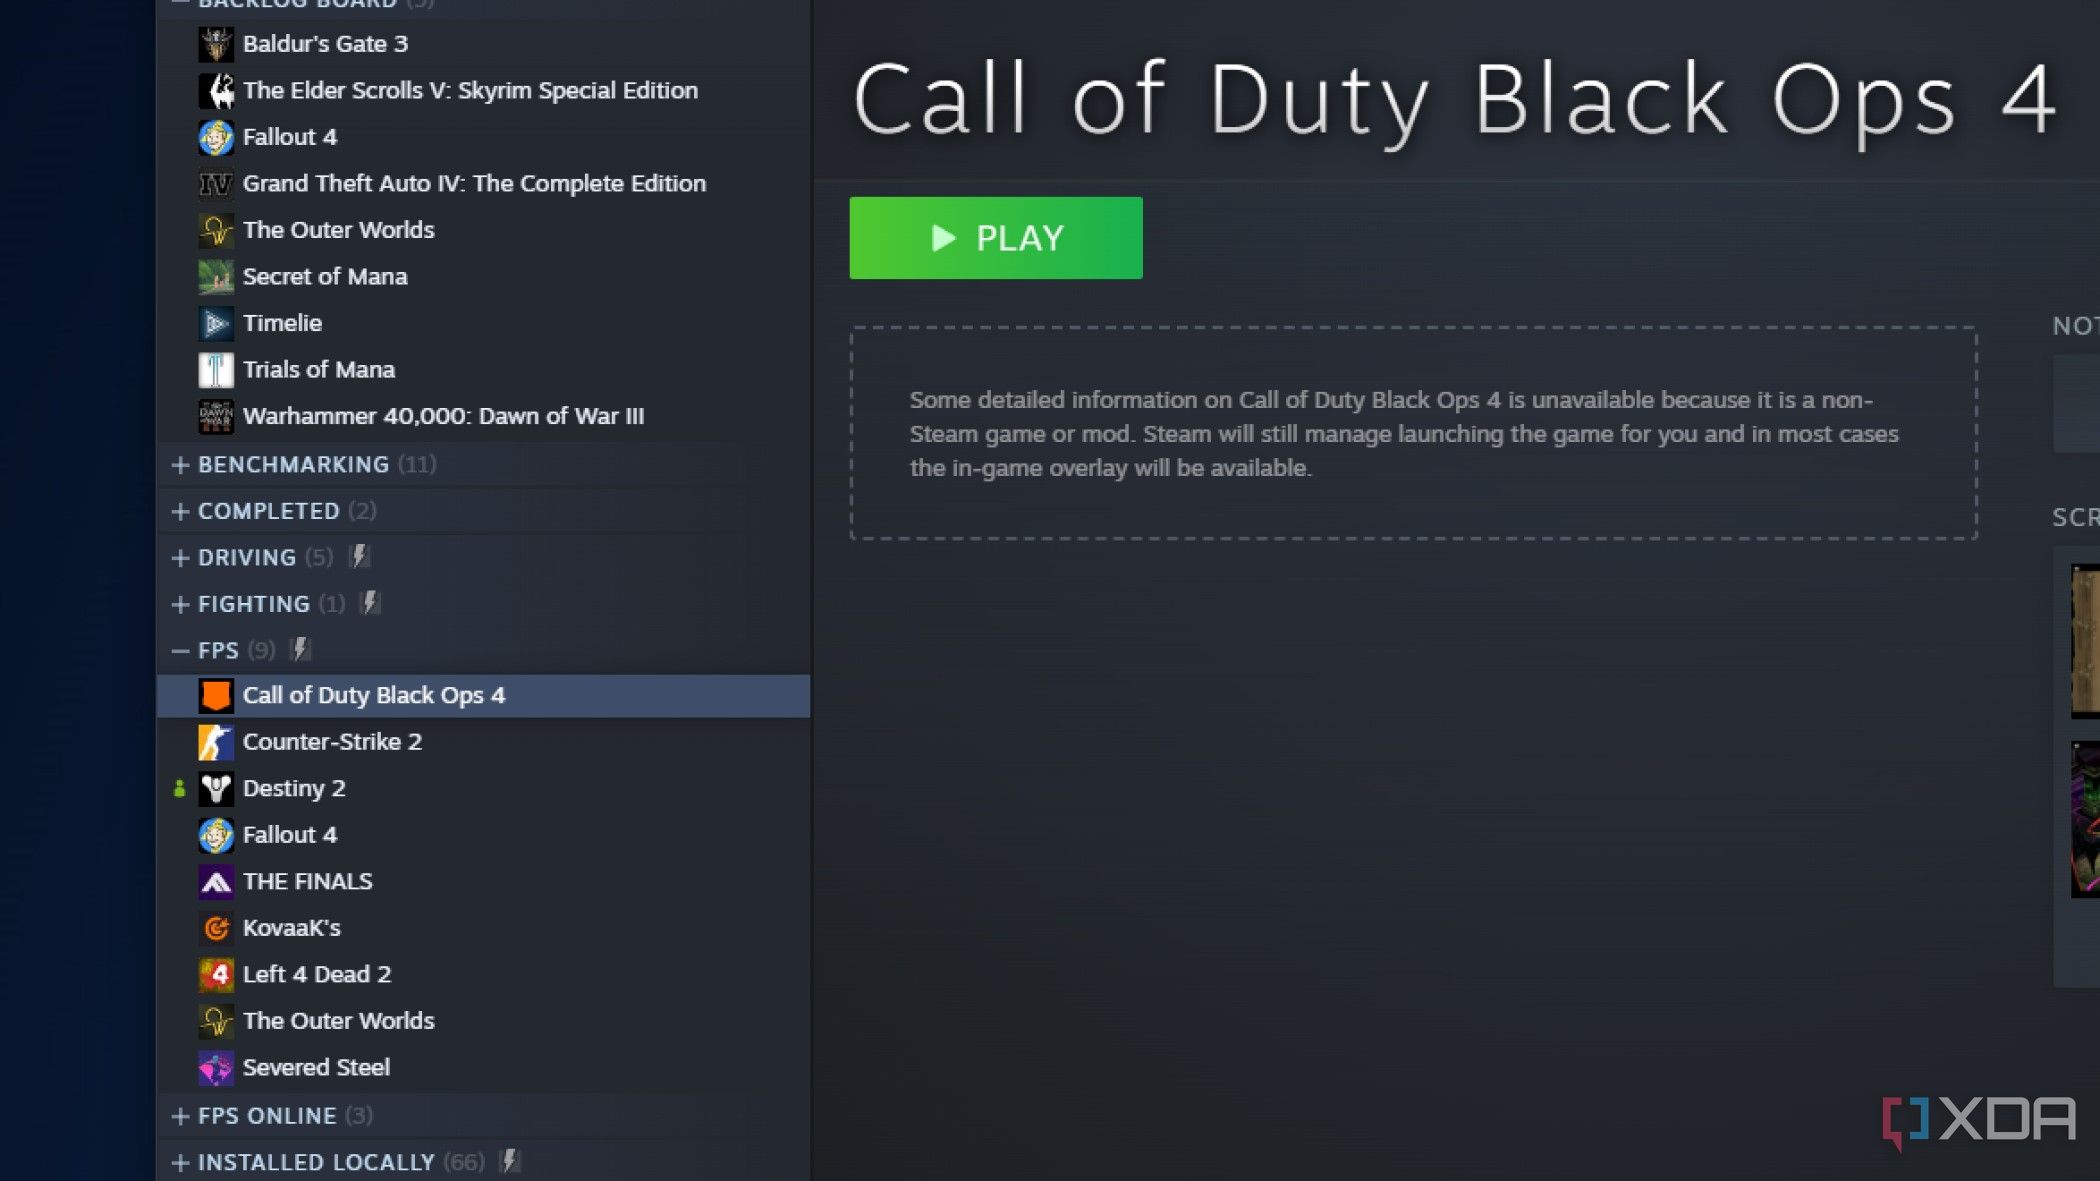
Task: Select The Outer Worlds under Backlog Board
Action: tap(483, 230)
